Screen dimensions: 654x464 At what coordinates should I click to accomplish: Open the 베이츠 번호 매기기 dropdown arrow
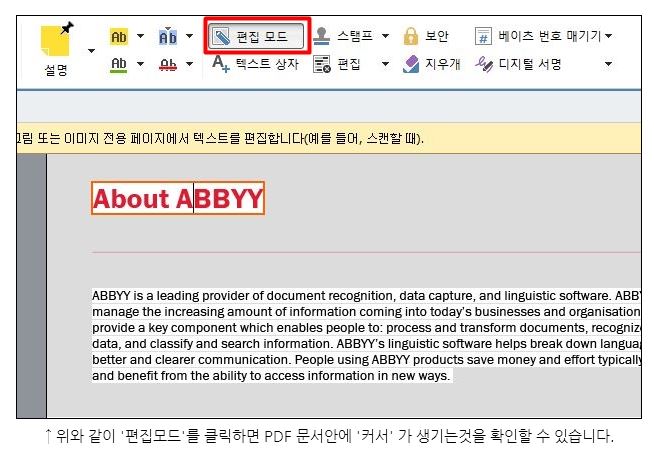click(609, 36)
